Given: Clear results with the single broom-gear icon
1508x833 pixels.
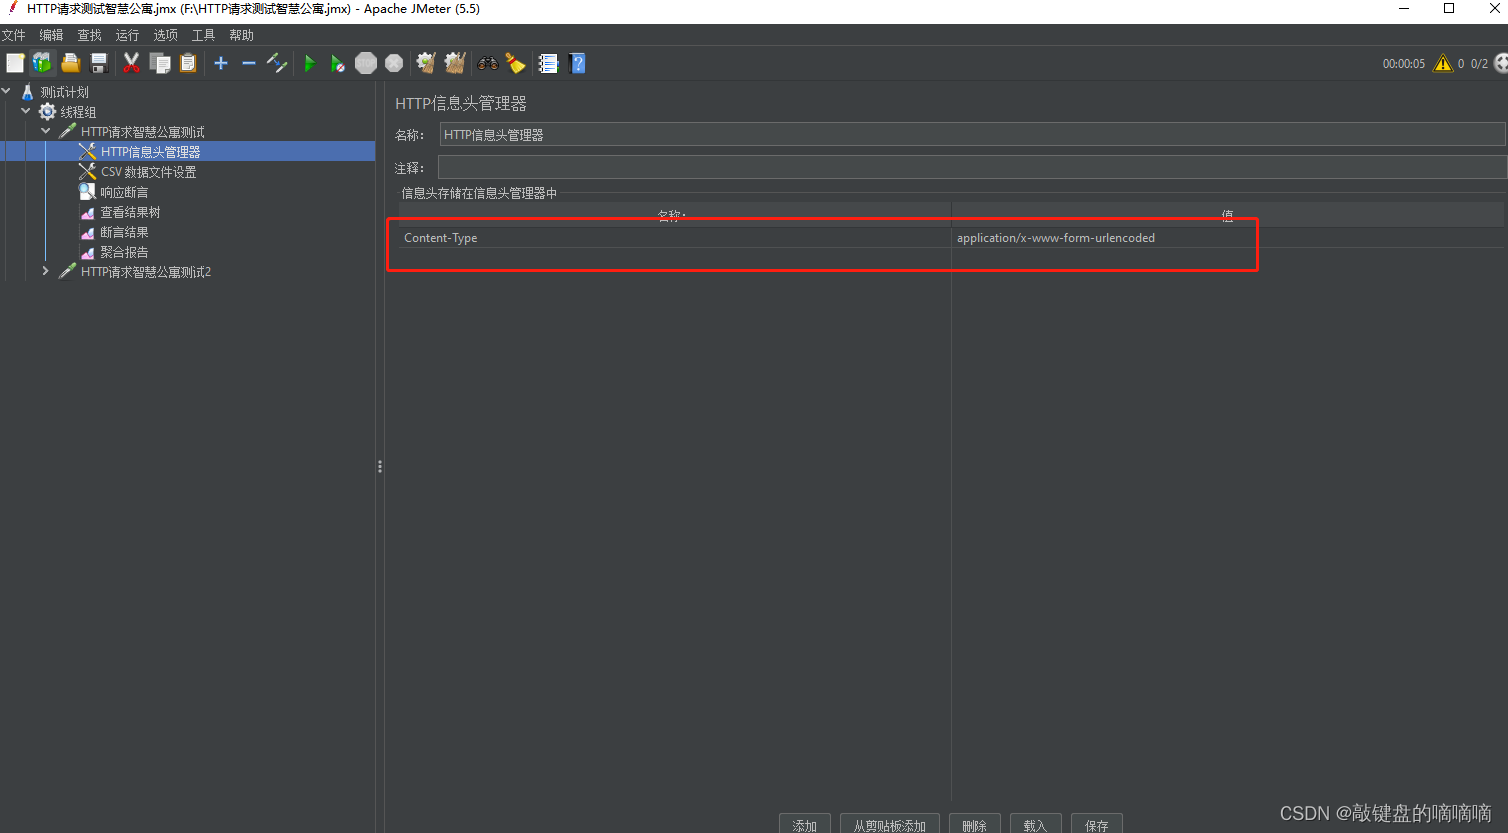Looking at the screenshot, I should (426, 63).
